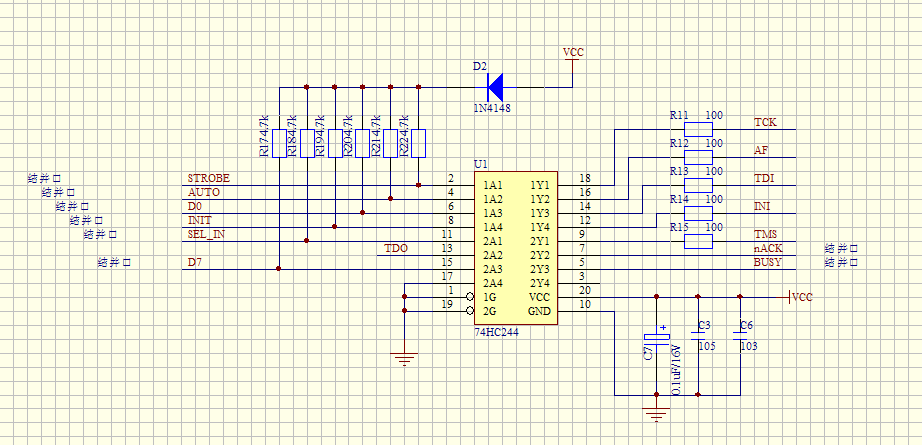The image size is (922, 445).
Task: Click the STROBE net label
Action: 208,178
